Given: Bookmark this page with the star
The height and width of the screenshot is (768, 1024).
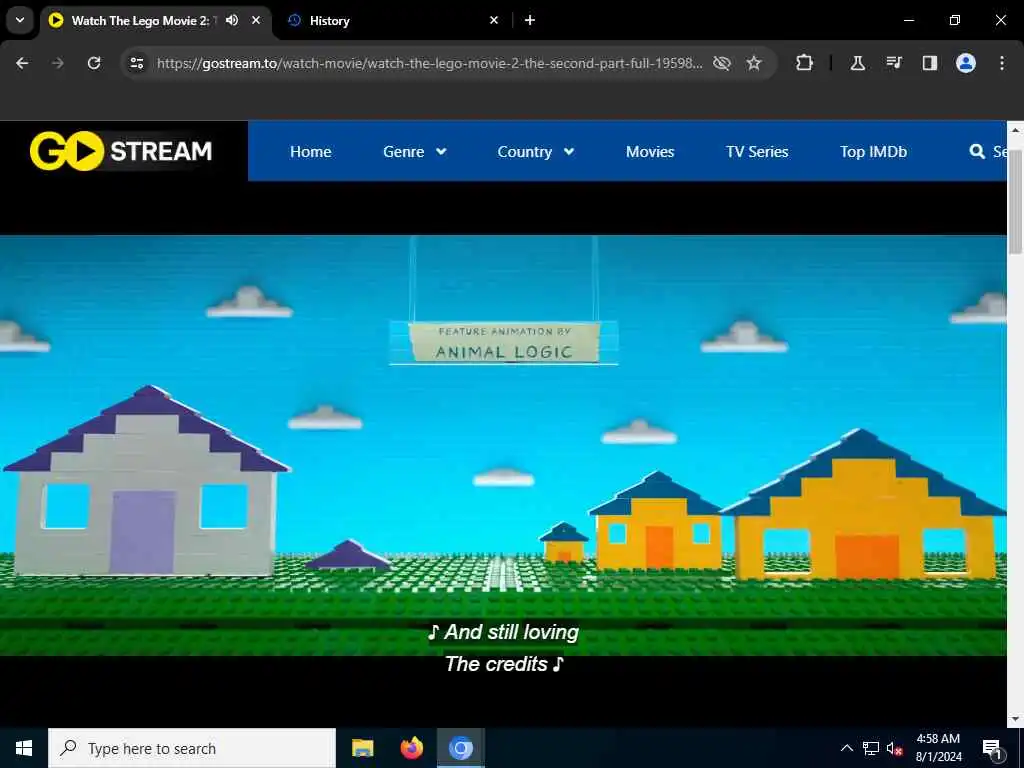Looking at the screenshot, I should (x=754, y=63).
